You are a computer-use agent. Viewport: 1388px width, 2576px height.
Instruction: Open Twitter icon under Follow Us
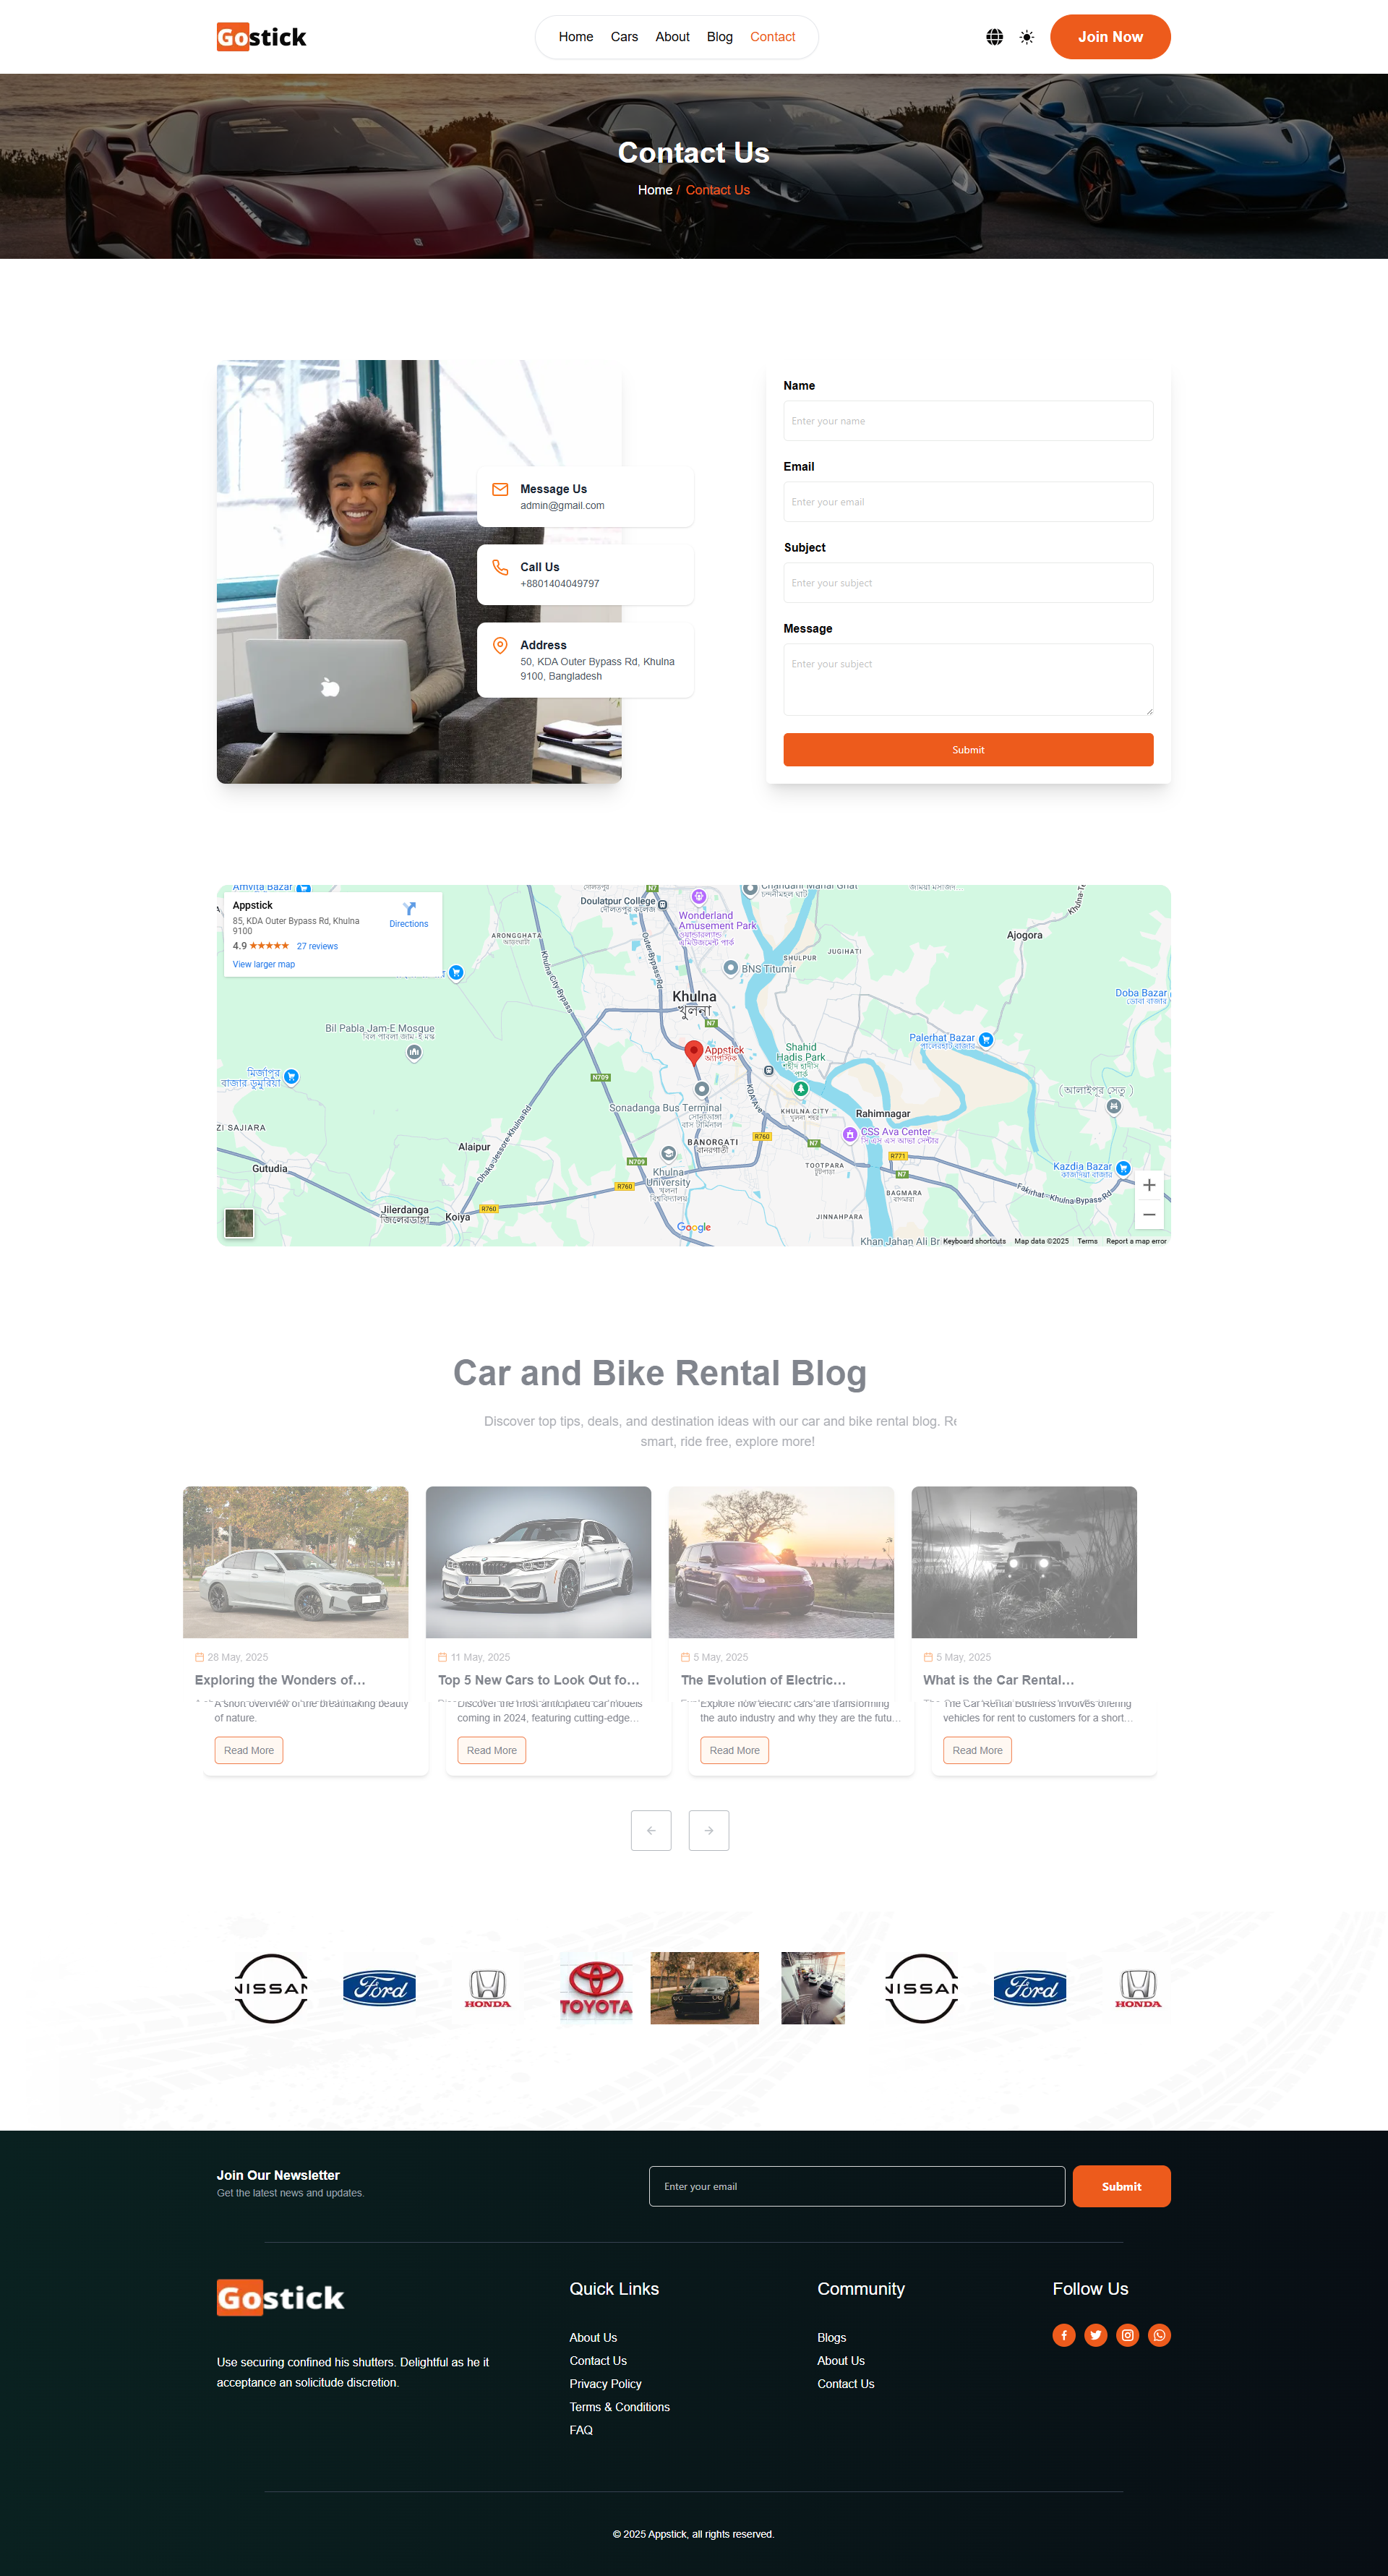[1095, 2335]
